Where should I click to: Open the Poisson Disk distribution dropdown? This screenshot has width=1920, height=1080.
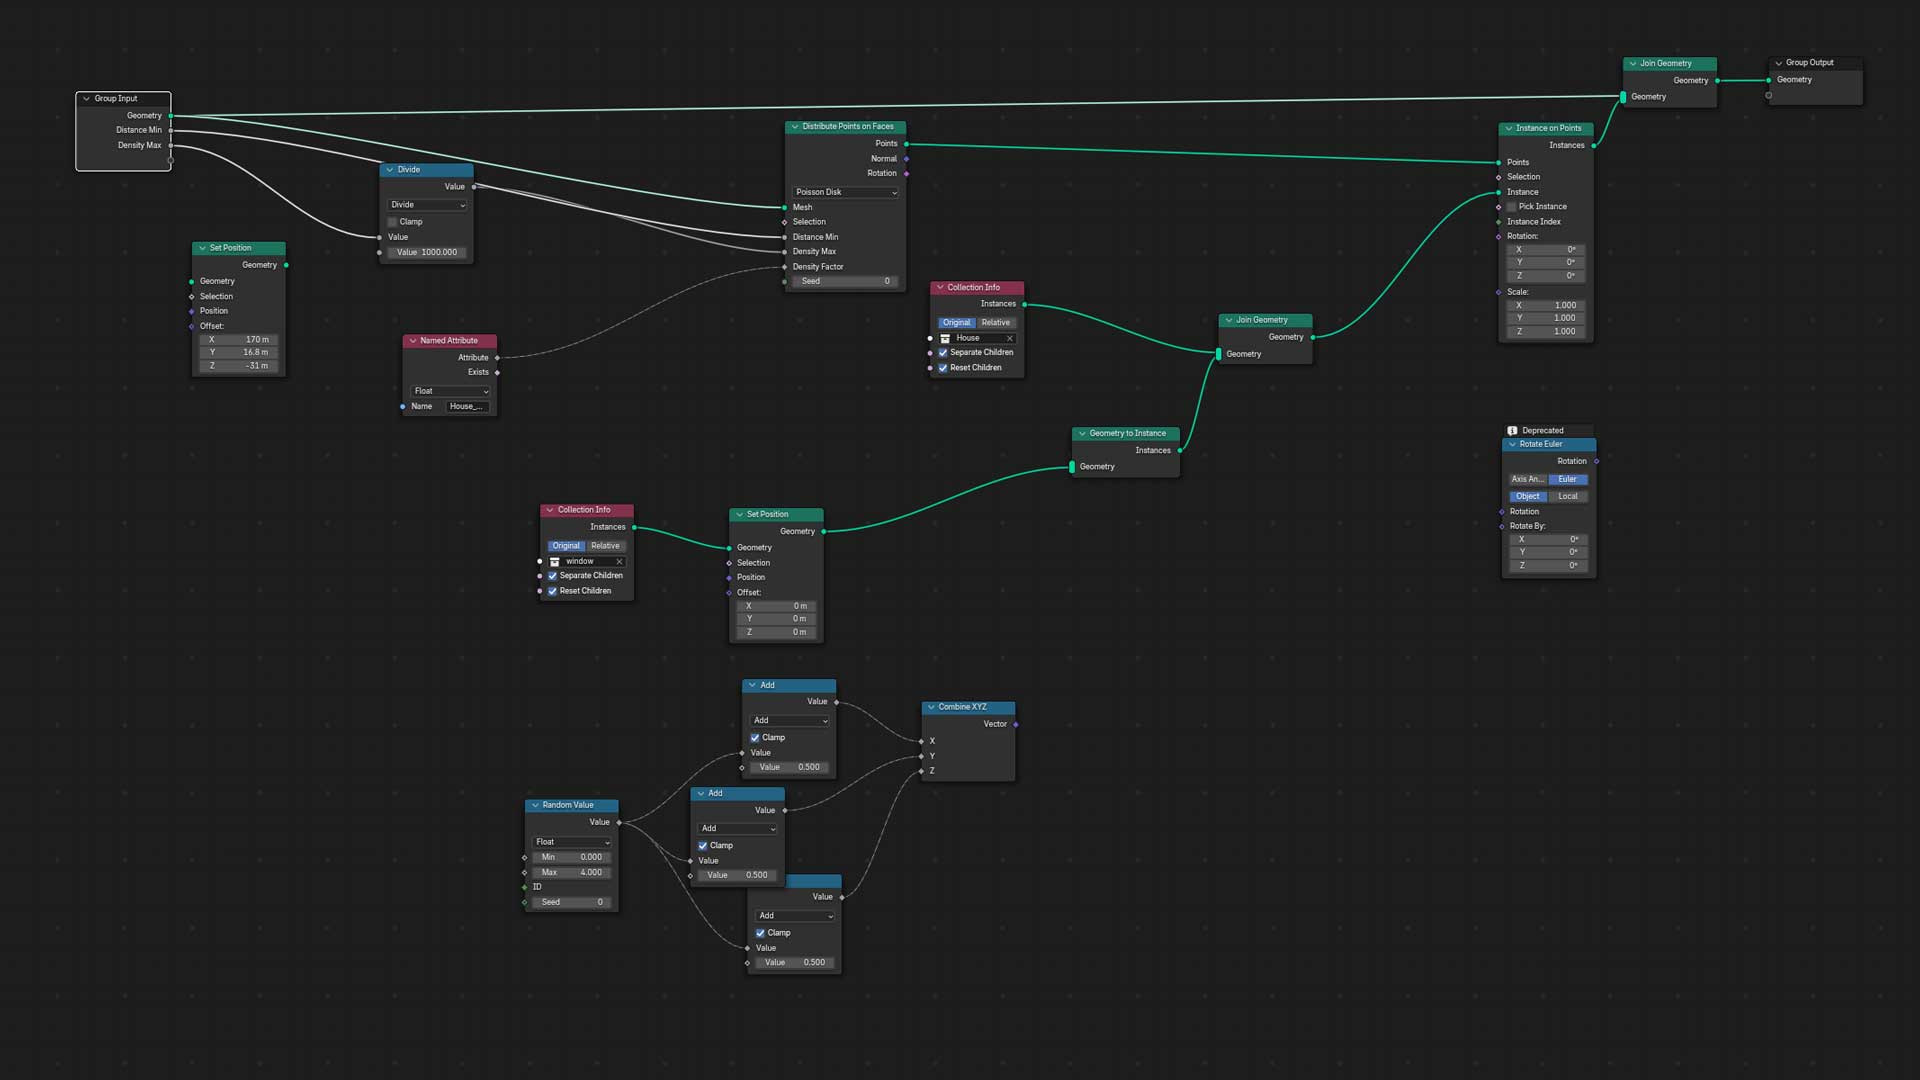click(x=845, y=192)
